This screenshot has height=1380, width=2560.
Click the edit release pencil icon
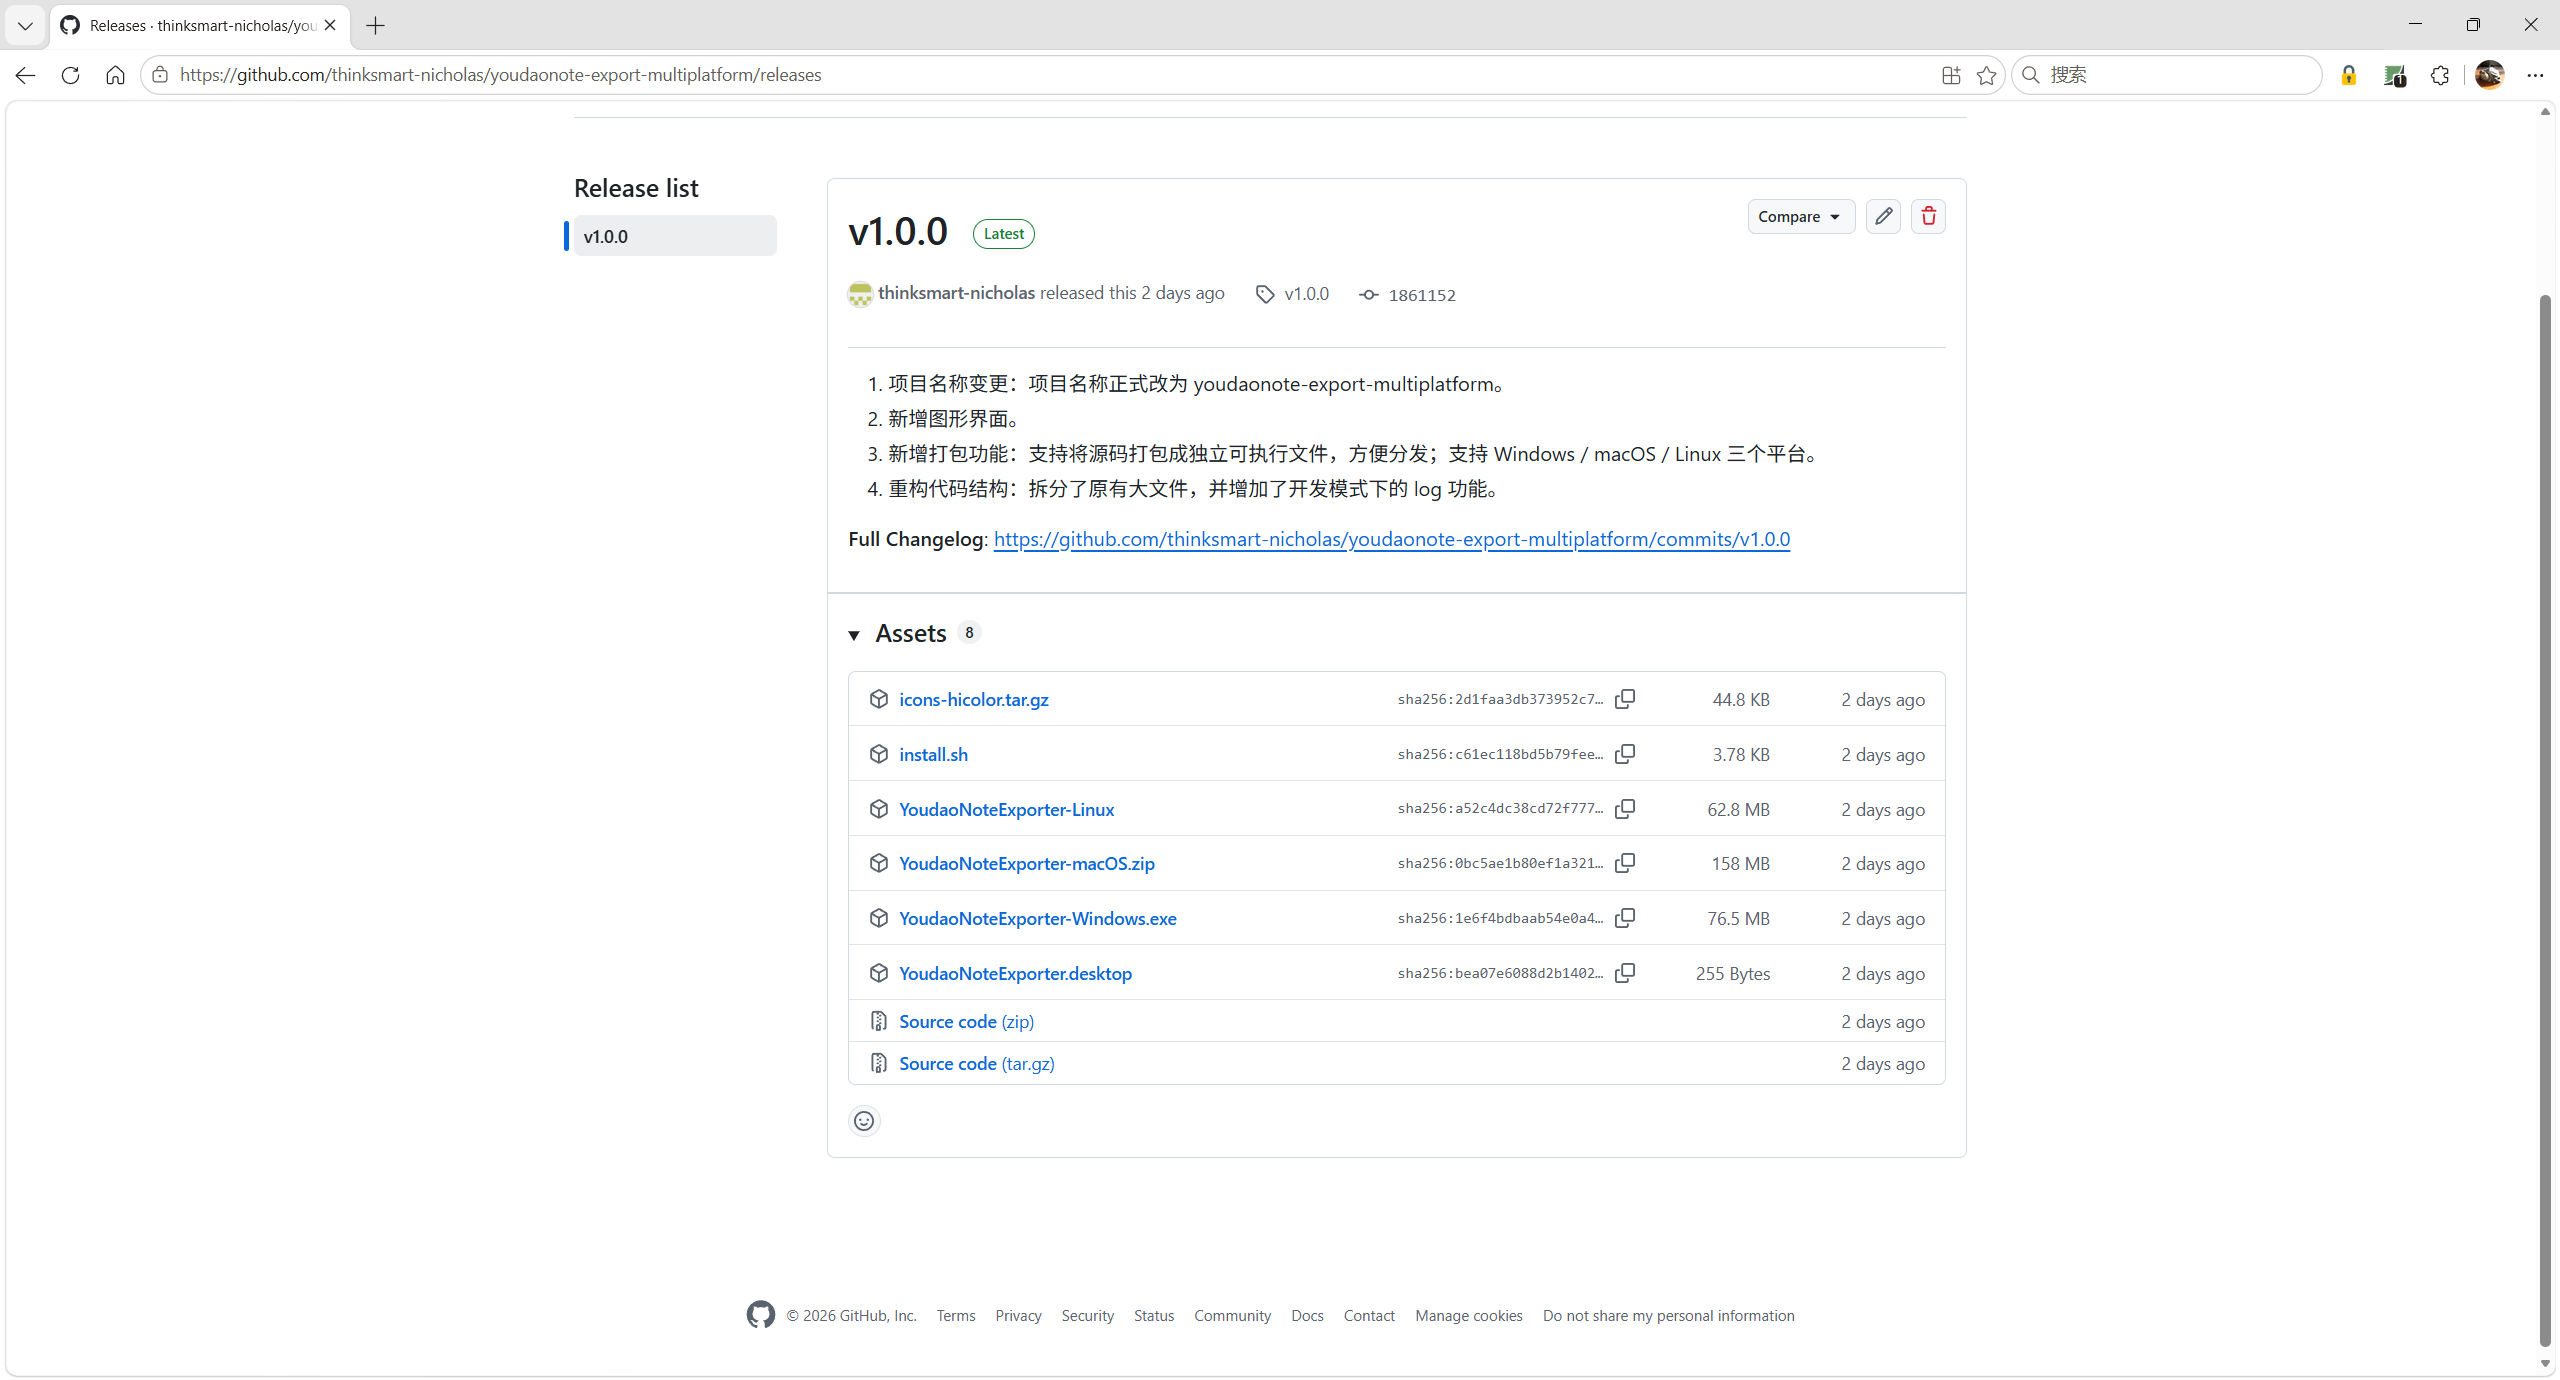coord(1883,216)
